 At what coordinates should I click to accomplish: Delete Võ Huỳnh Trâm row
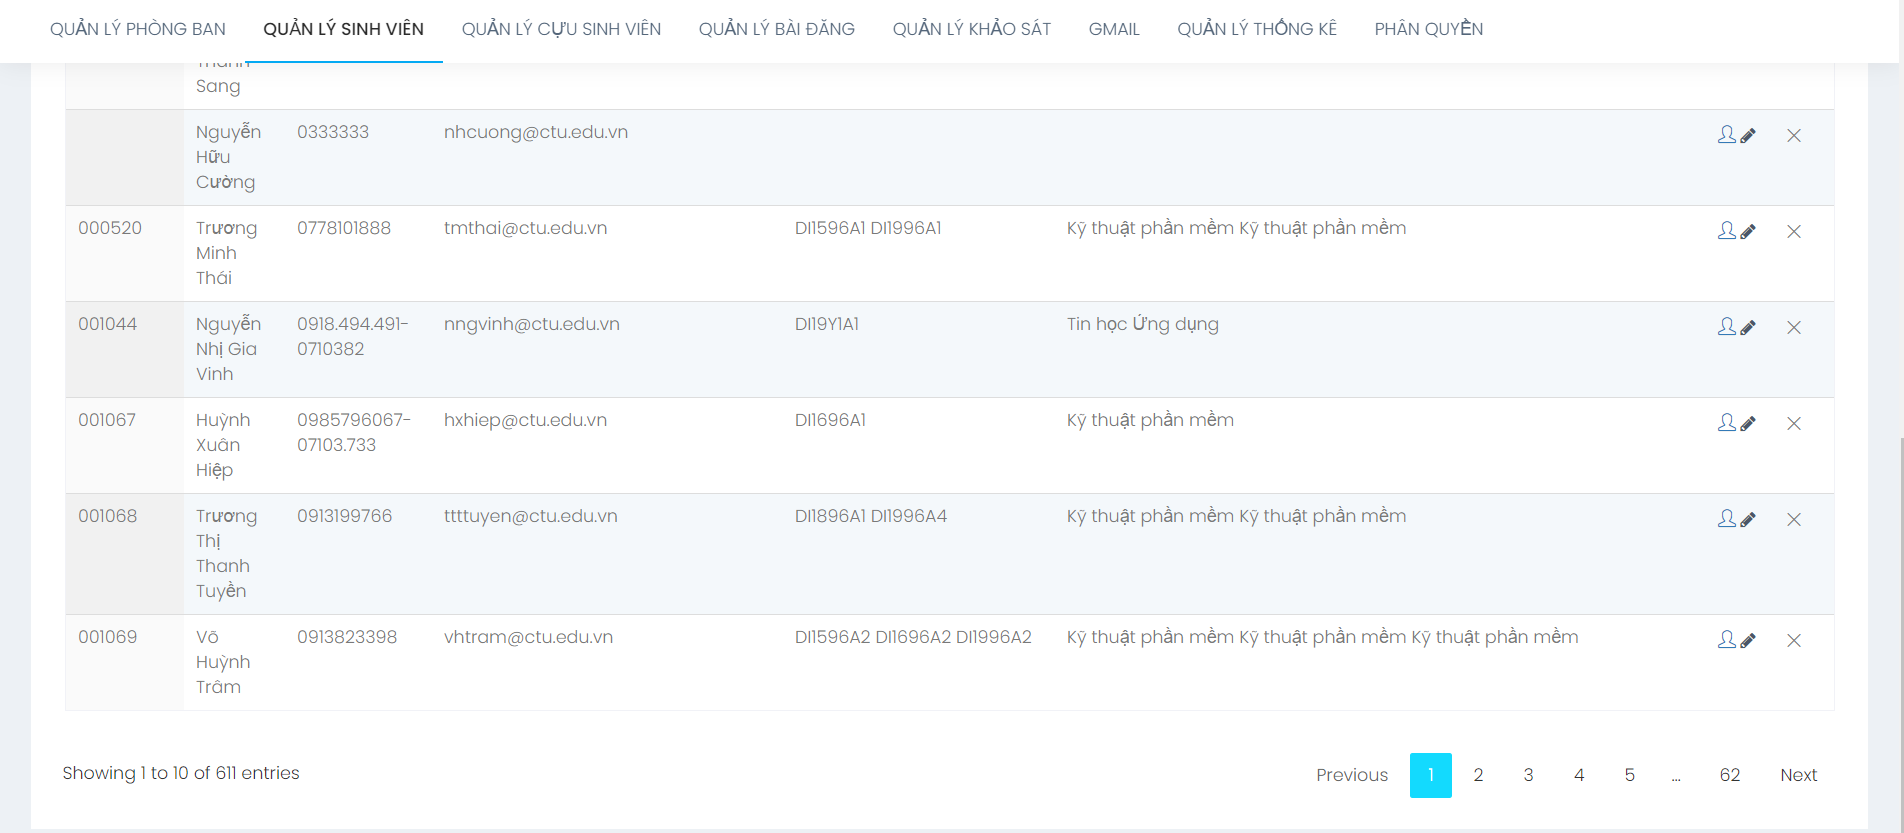[x=1794, y=641]
